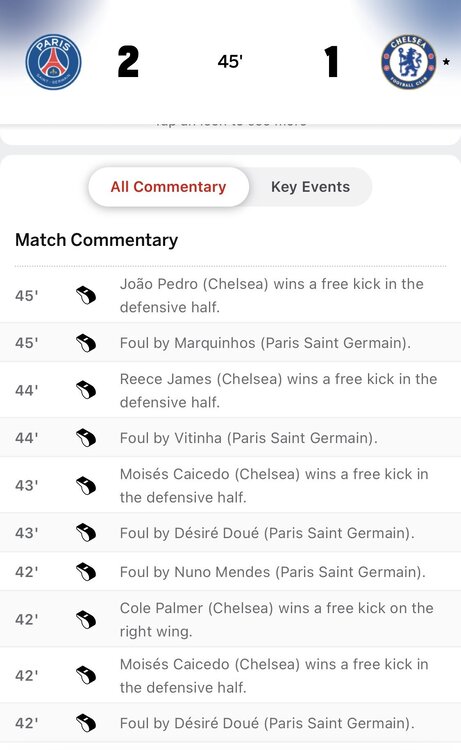Open Reece James wins free kick entry
The height and width of the screenshot is (750, 461).
pos(230,390)
